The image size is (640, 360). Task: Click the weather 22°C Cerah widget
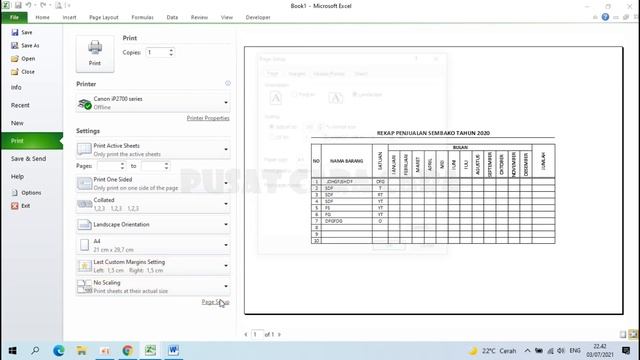coord(493,351)
